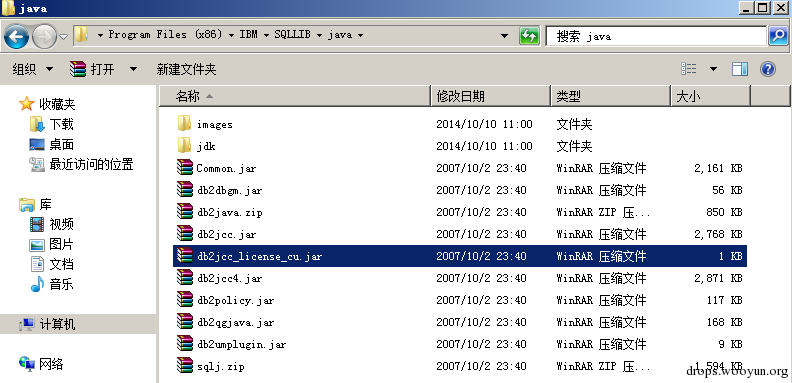The height and width of the screenshot is (383, 792).
Task: Create a folder with 新建文件夹
Action: [186, 69]
